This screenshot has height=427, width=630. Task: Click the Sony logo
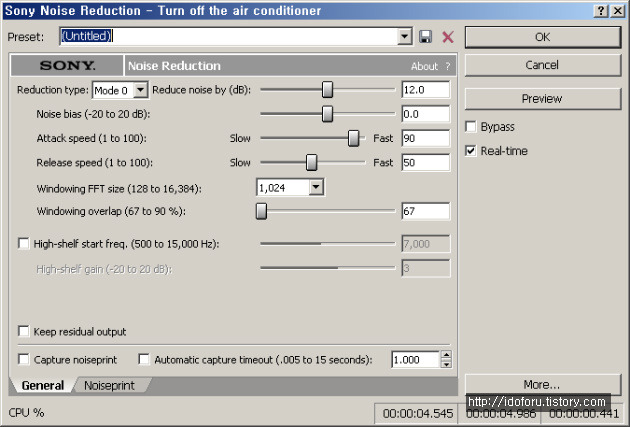point(67,65)
